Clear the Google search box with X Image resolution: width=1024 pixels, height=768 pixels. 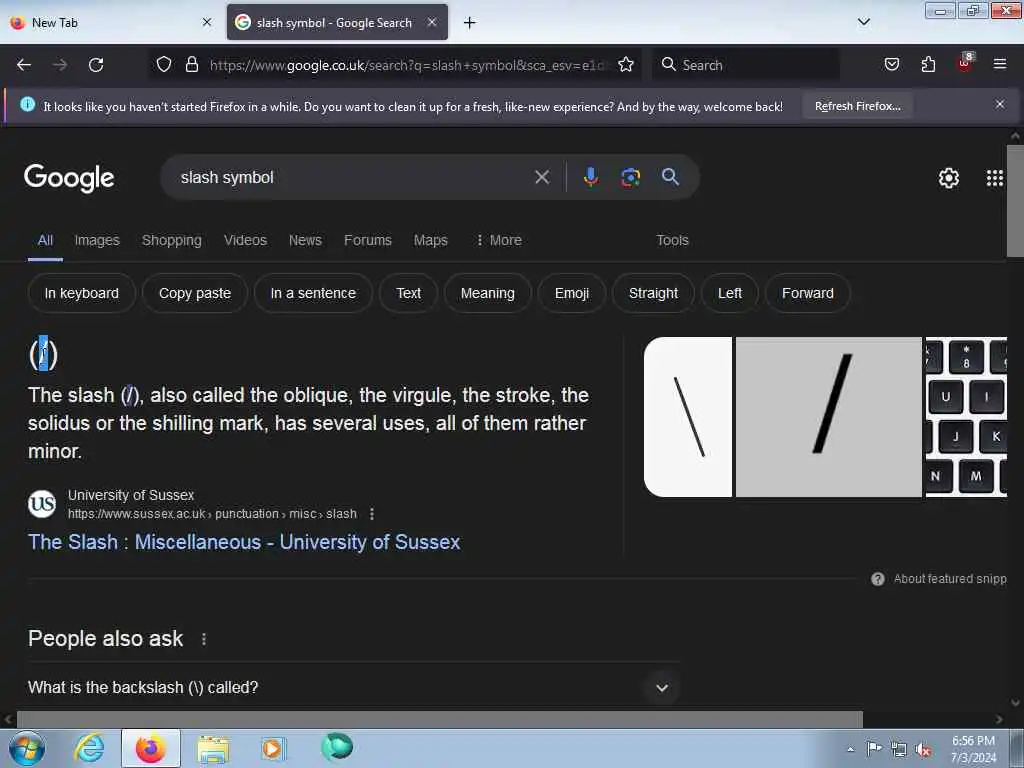(x=542, y=177)
